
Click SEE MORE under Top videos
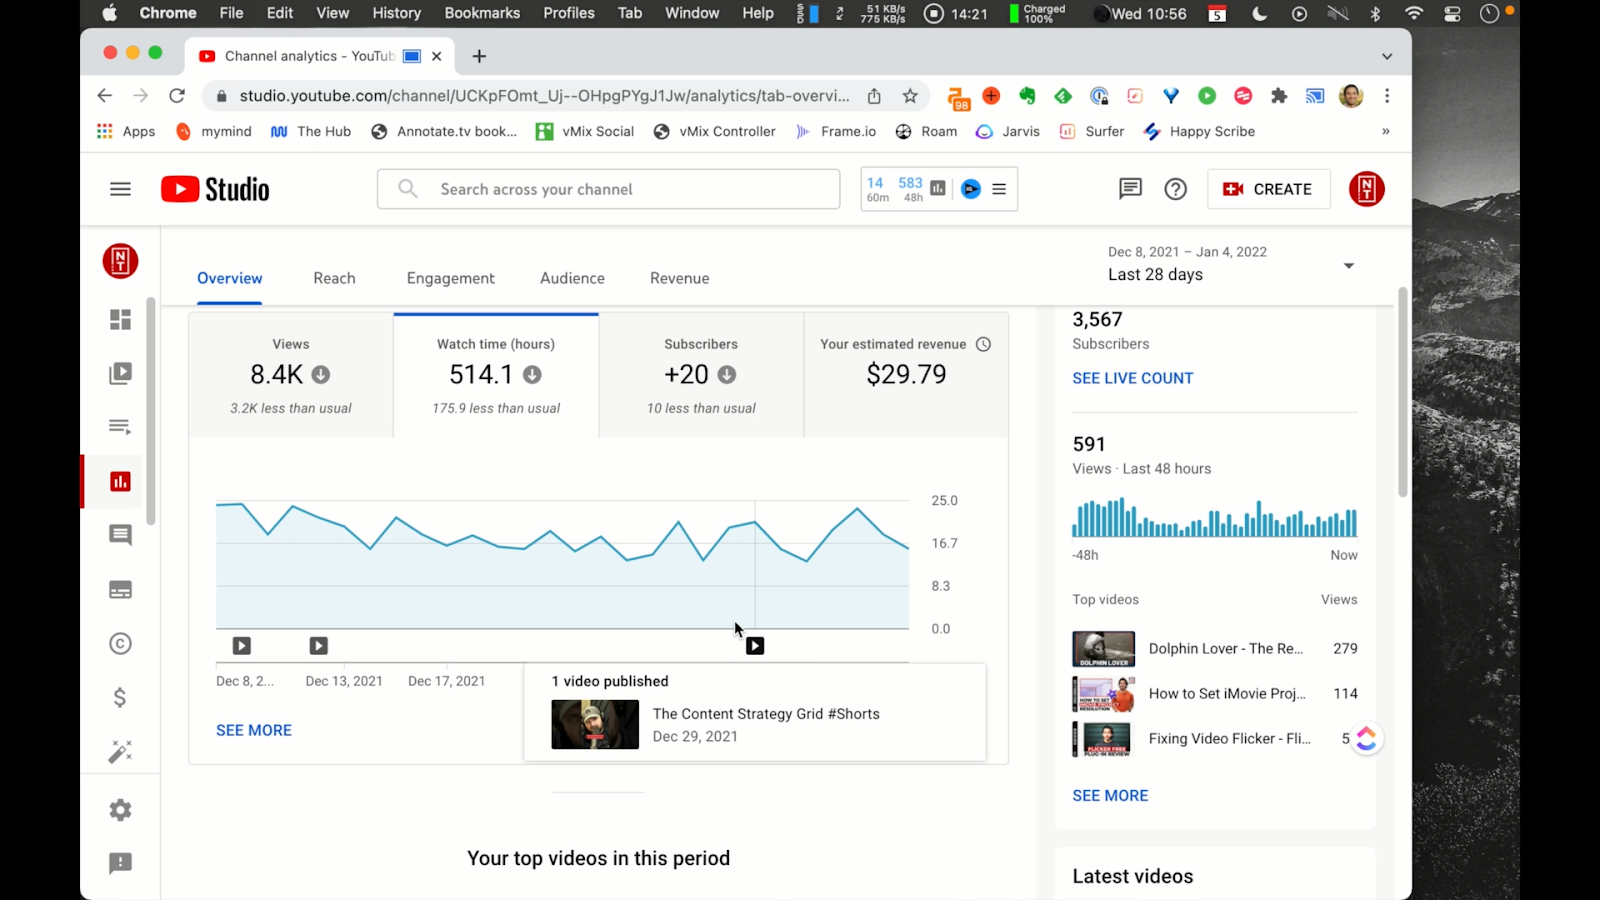pos(1110,795)
